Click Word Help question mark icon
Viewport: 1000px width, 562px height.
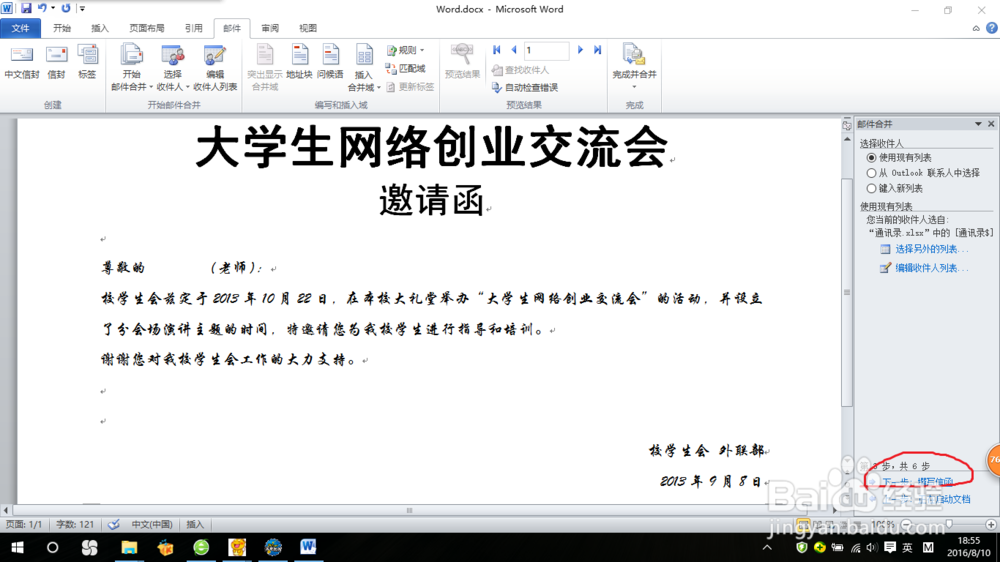click(x=992, y=28)
